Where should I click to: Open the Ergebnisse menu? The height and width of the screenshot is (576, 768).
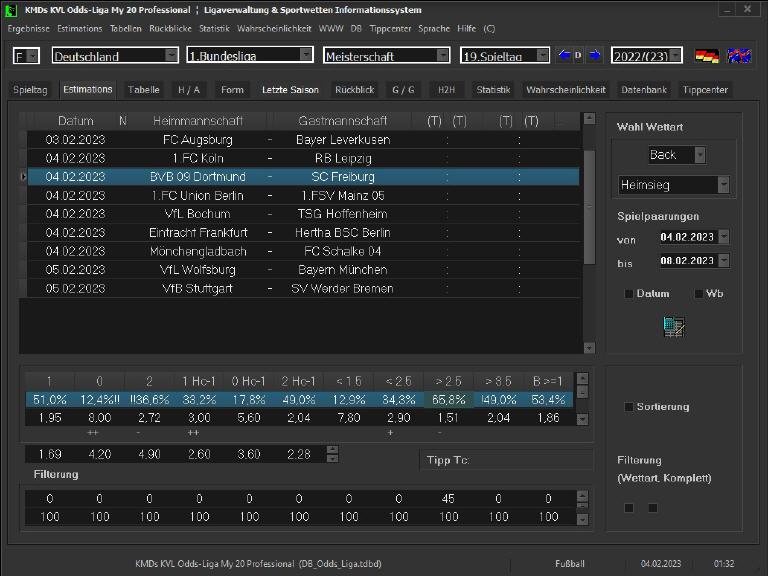[x=28, y=28]
